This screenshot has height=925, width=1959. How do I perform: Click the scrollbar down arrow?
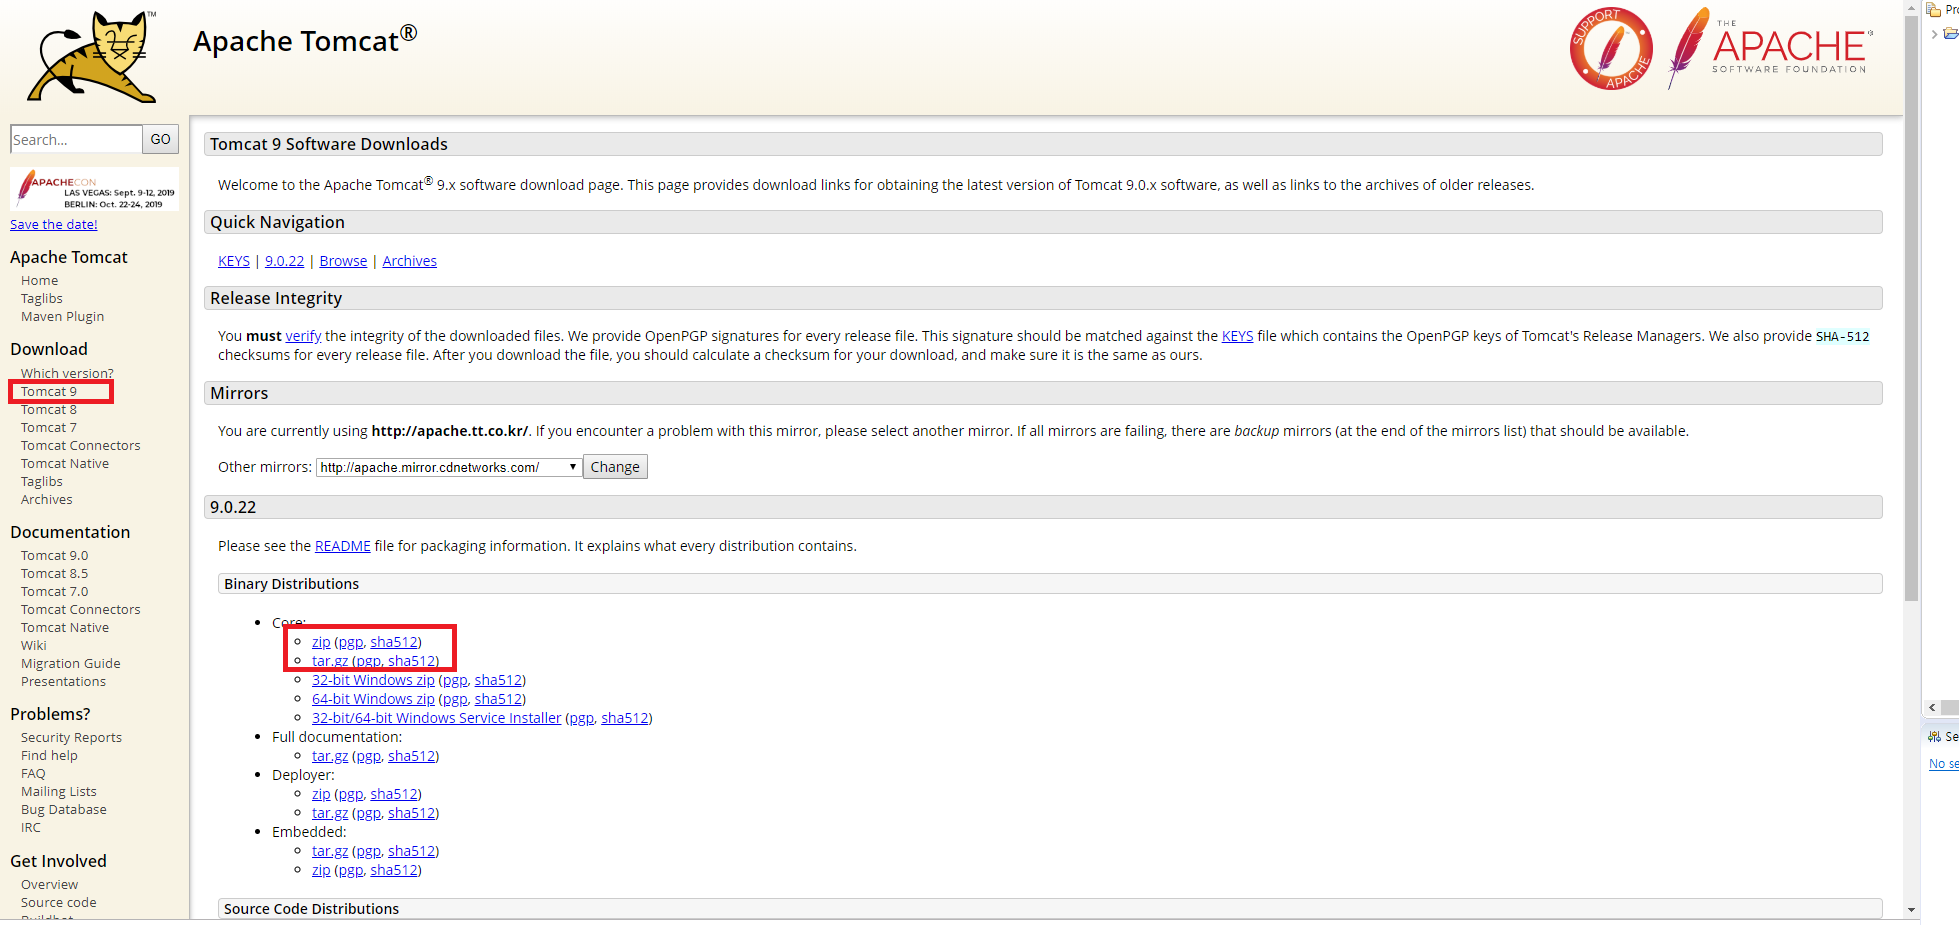(x=1911, y=910)
